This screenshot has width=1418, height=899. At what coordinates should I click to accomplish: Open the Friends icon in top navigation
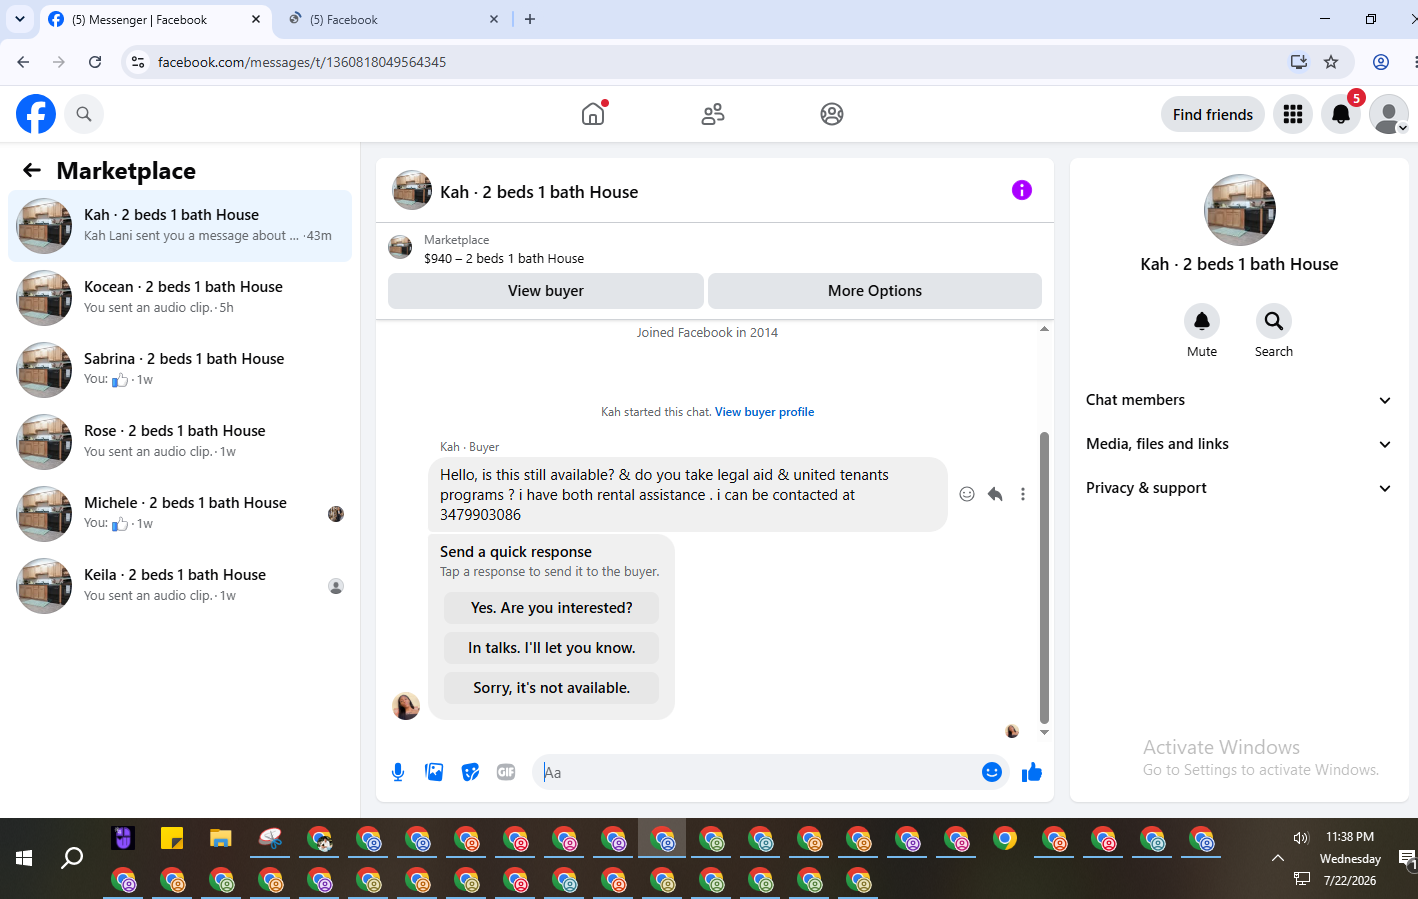point(713,114)
